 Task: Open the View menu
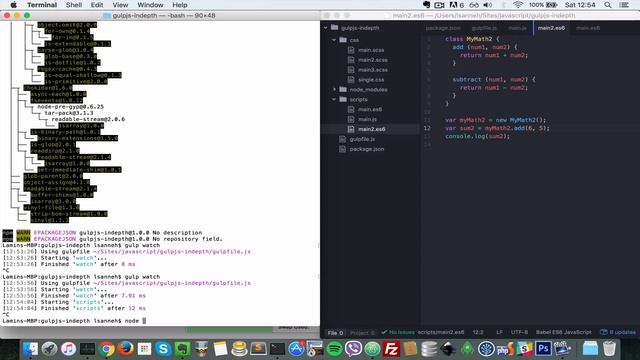pyautogui.click(x=120, y=5)
